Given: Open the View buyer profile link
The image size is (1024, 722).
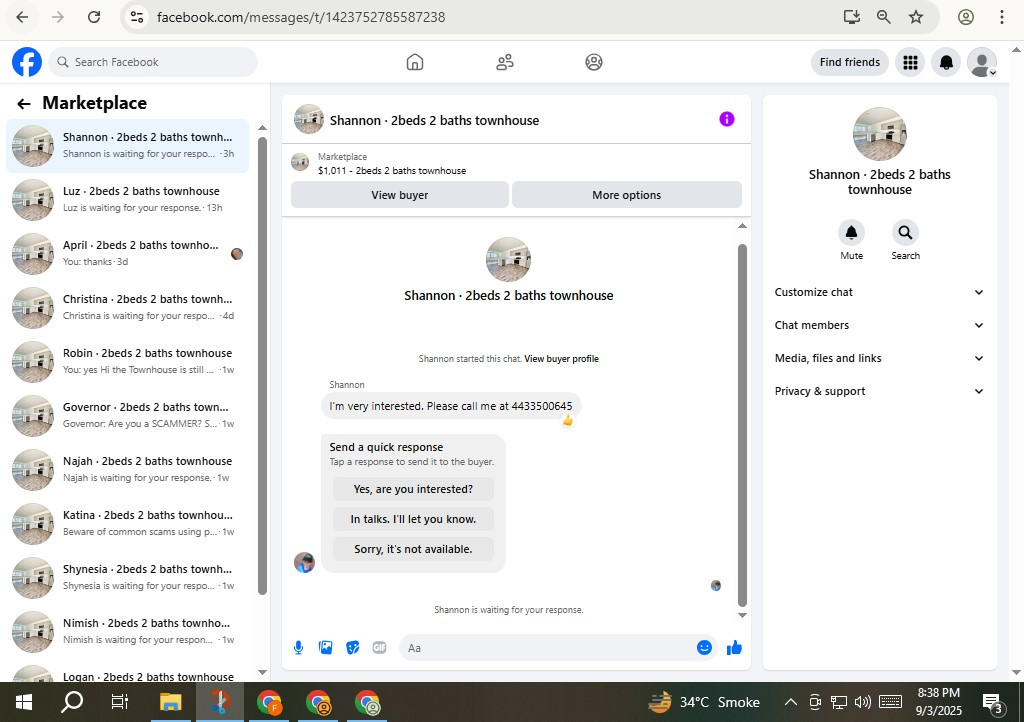Looking at the screenshot, I should pos(561,358).
